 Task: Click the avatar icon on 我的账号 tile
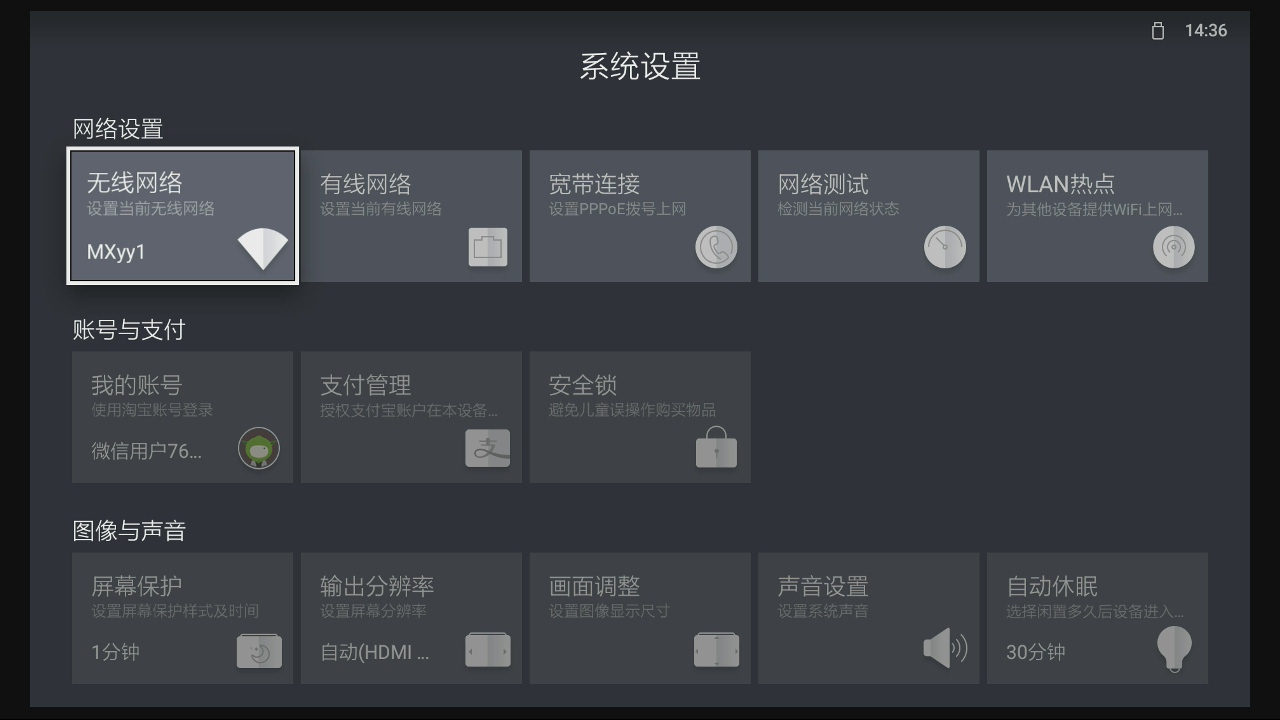click(259, 449)
